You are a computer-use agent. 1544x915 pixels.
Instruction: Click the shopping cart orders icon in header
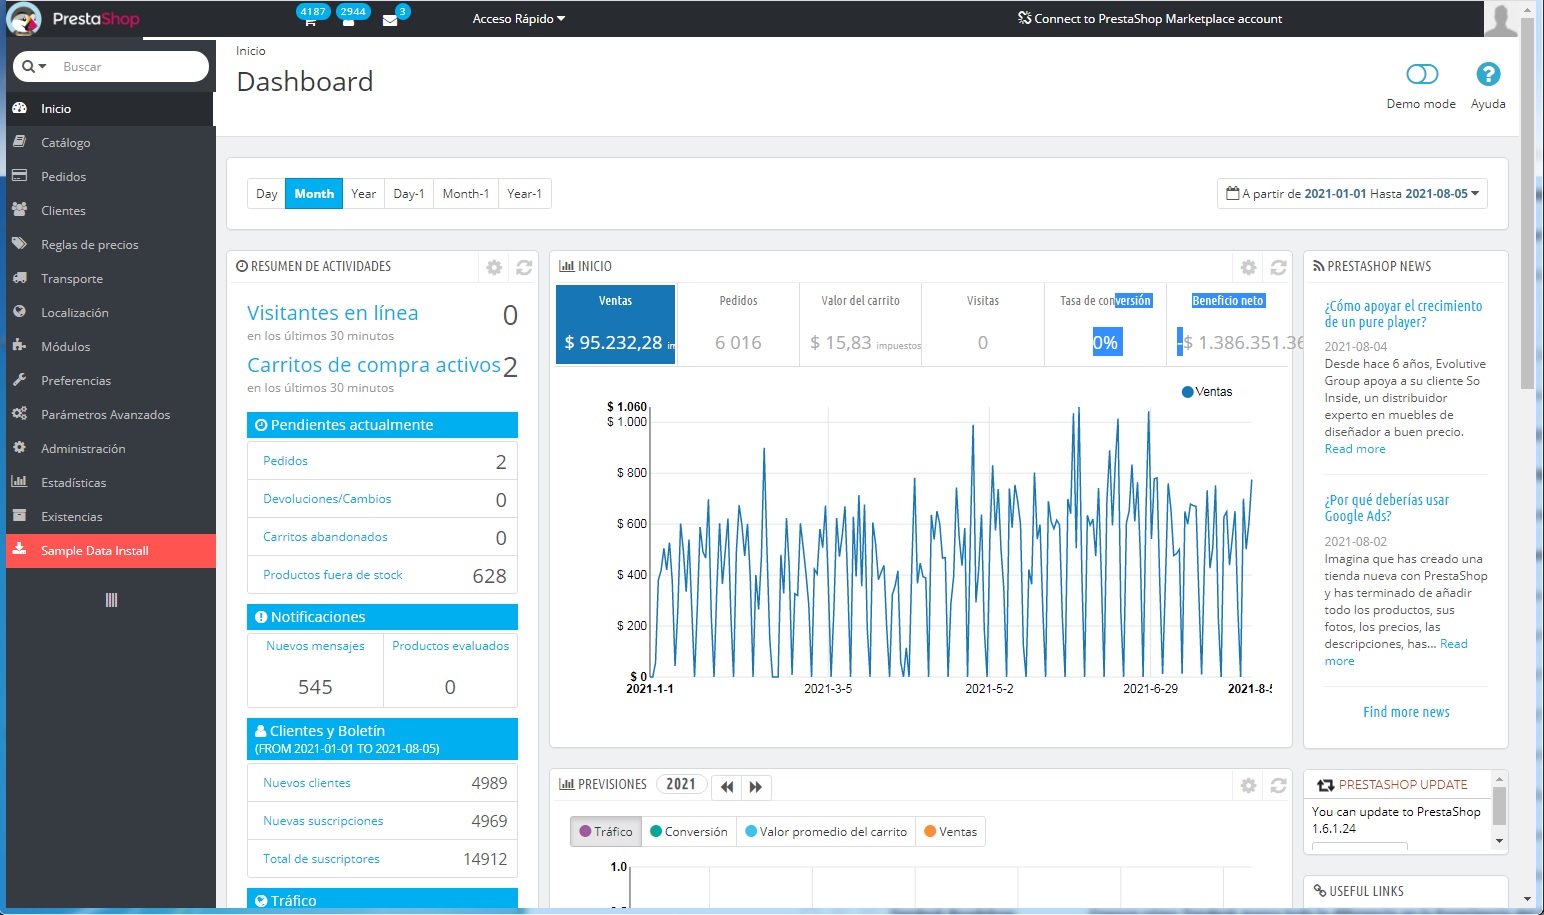310,20
